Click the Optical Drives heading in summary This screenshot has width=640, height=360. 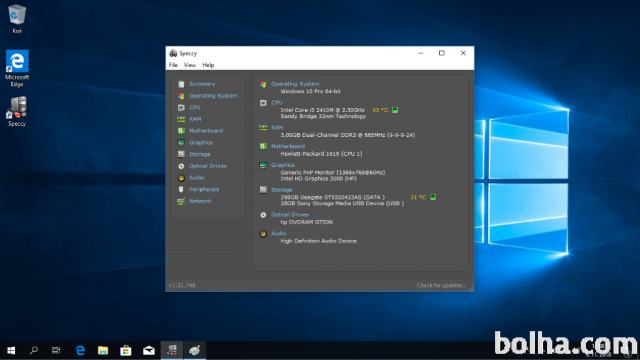[x=290, y=214]
